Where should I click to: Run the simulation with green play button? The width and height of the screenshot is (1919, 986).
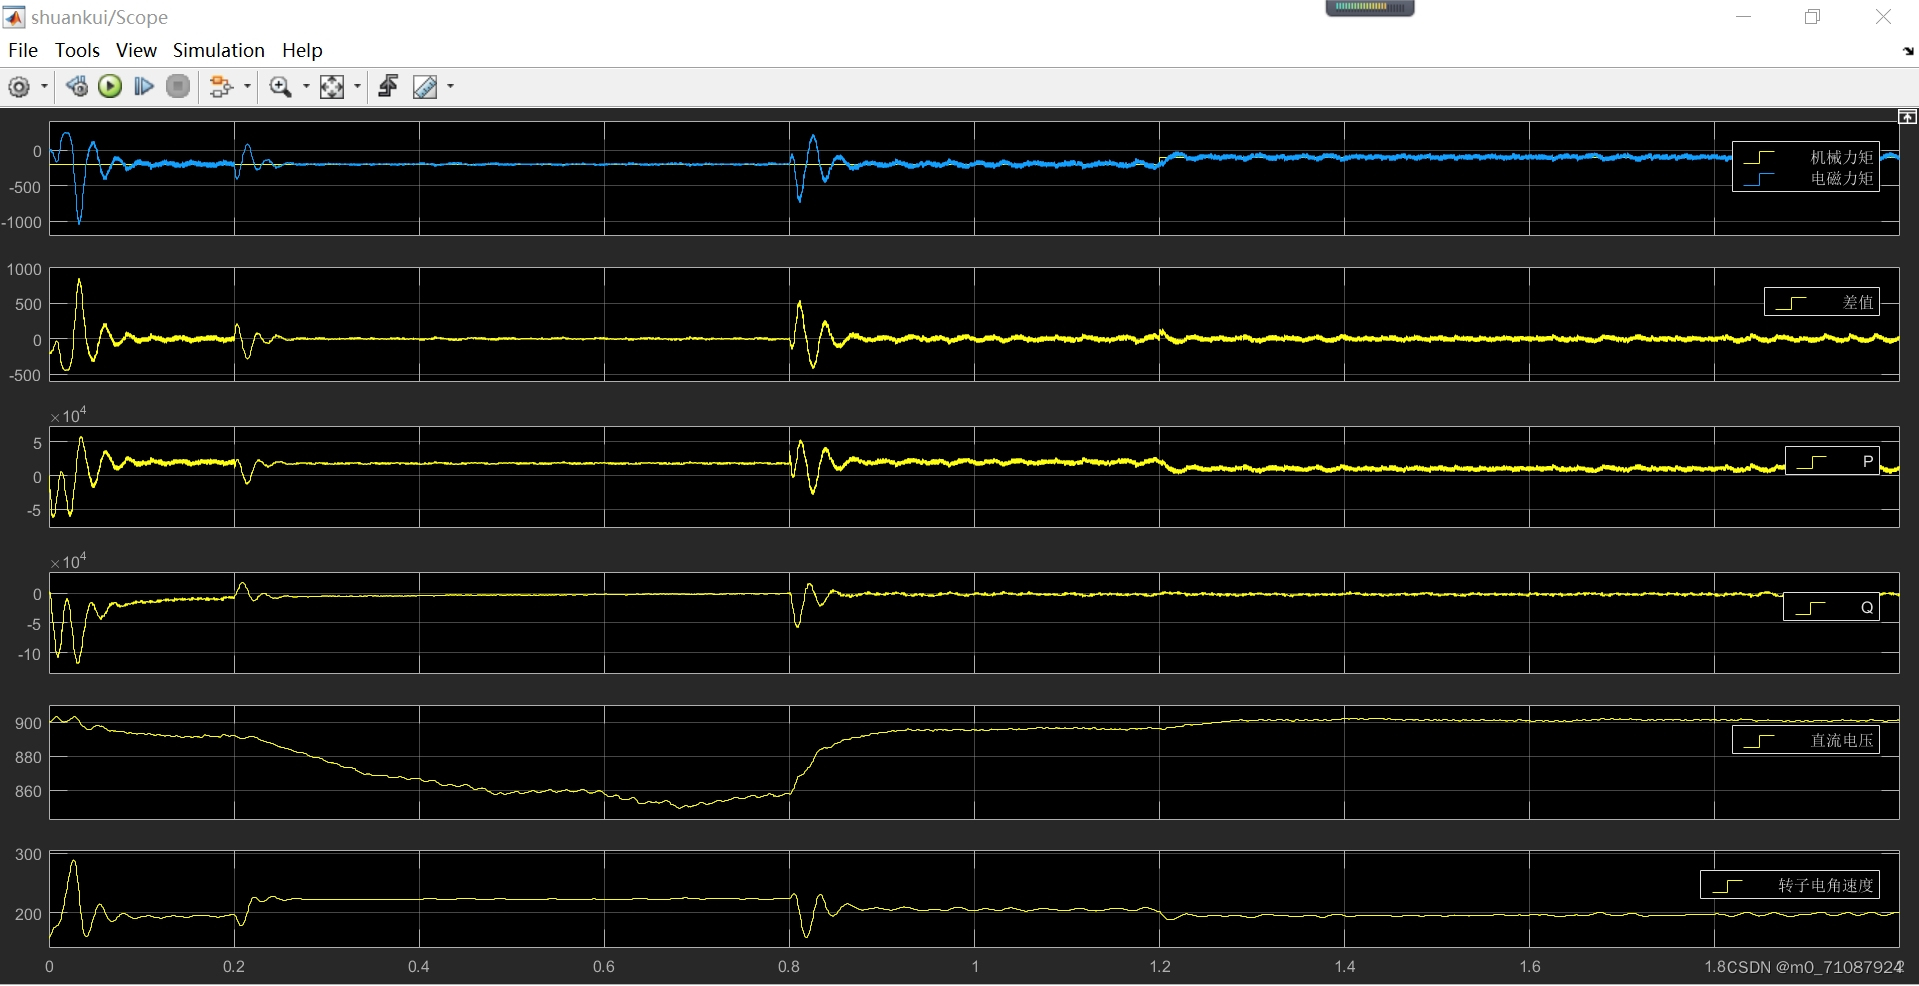tap(110, 87)
